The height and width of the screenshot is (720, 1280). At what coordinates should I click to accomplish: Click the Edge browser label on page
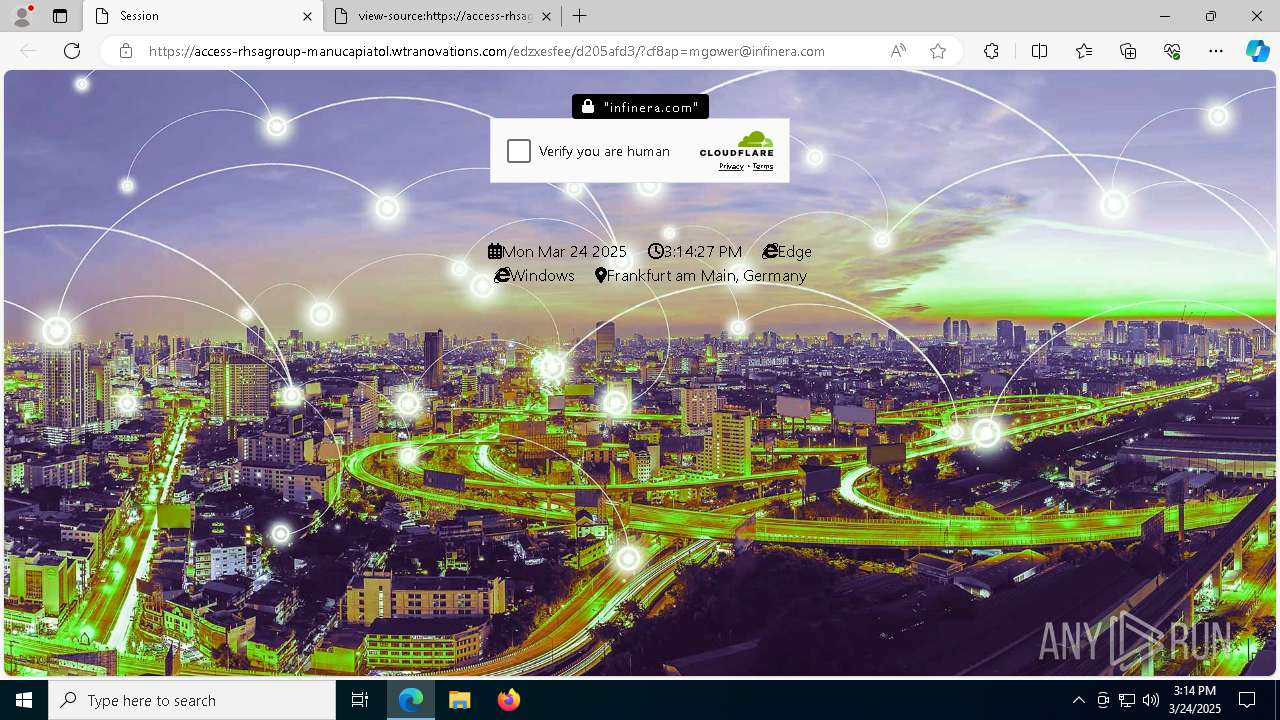coord(795,251)
